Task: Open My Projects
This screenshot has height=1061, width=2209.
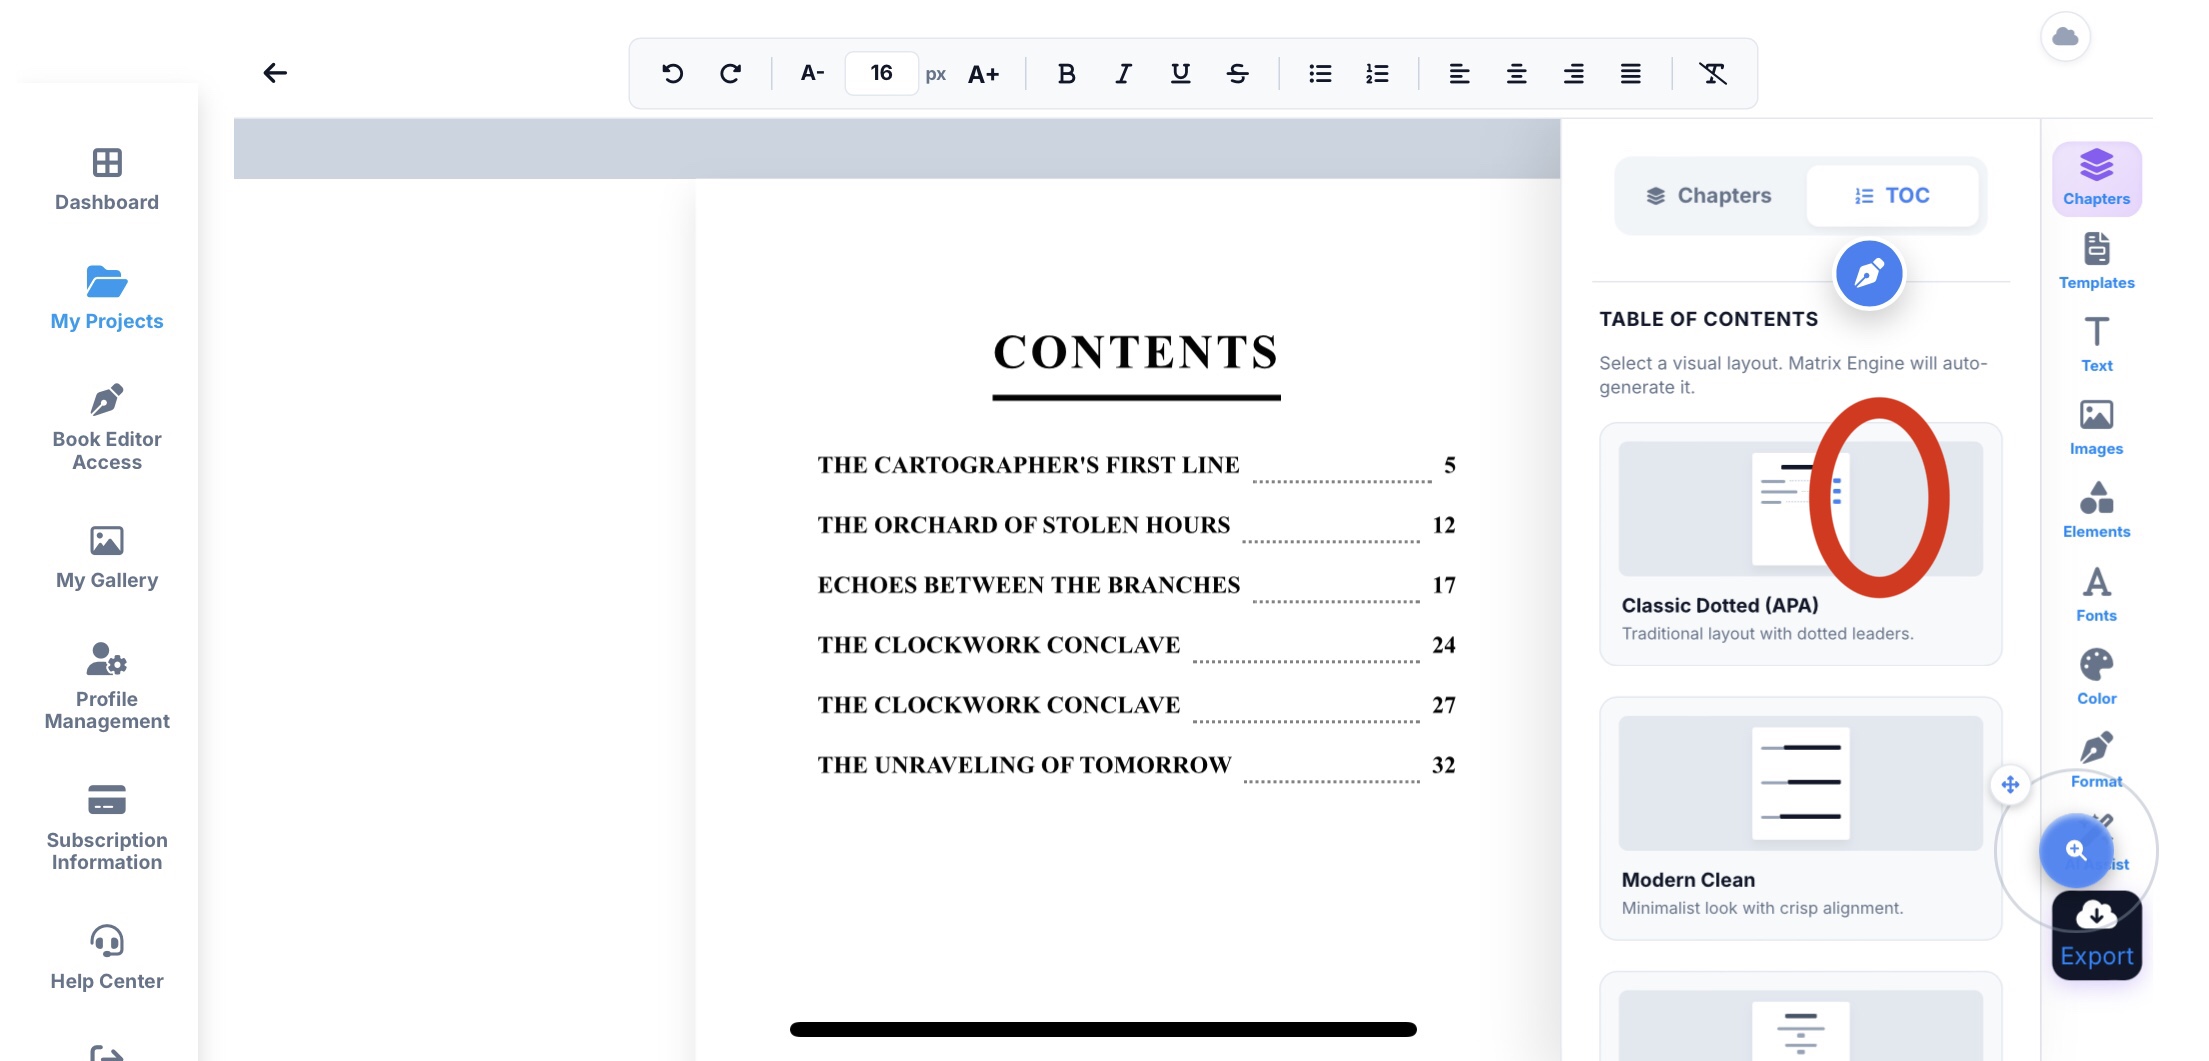Action: coord(107,298)
